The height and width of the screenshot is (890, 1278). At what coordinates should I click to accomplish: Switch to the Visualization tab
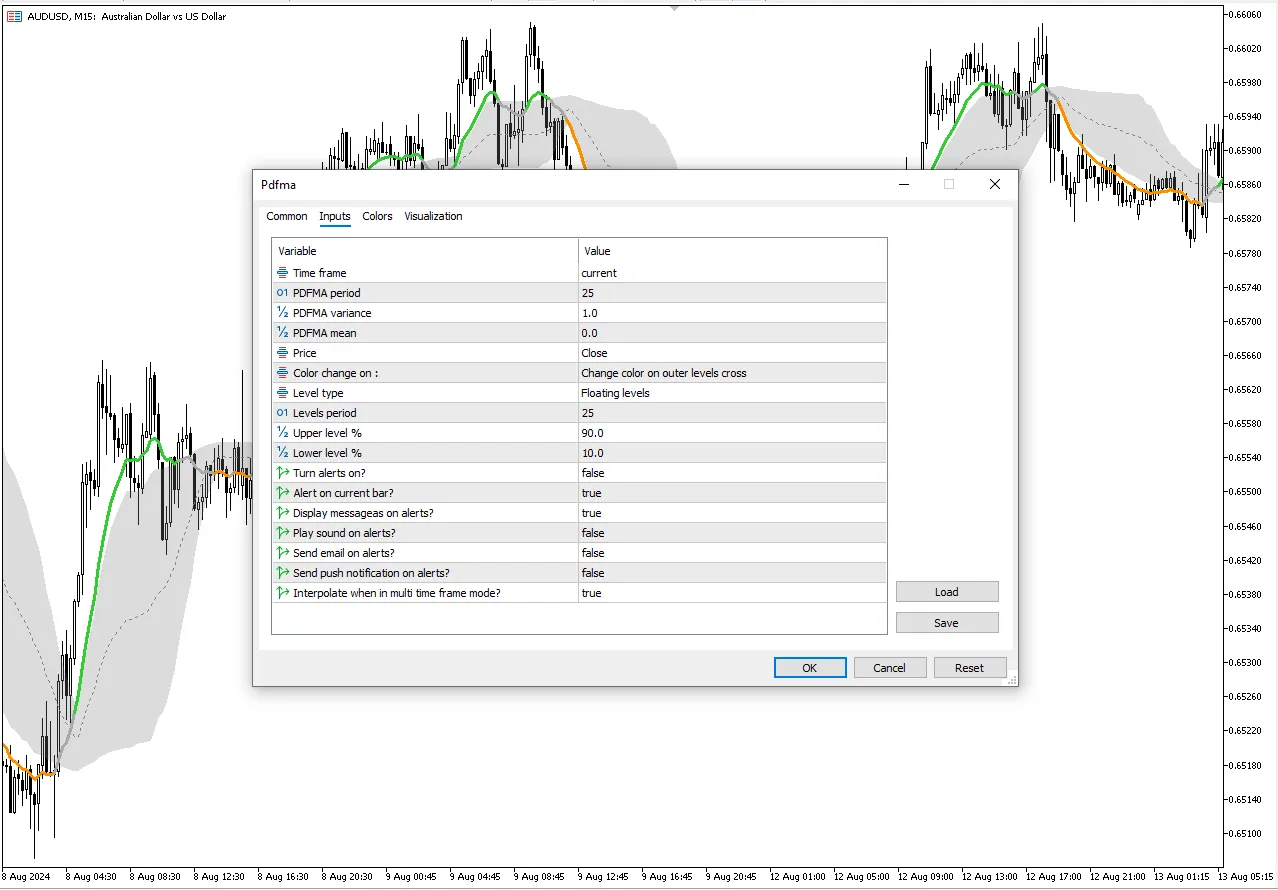tap(433, 216)
